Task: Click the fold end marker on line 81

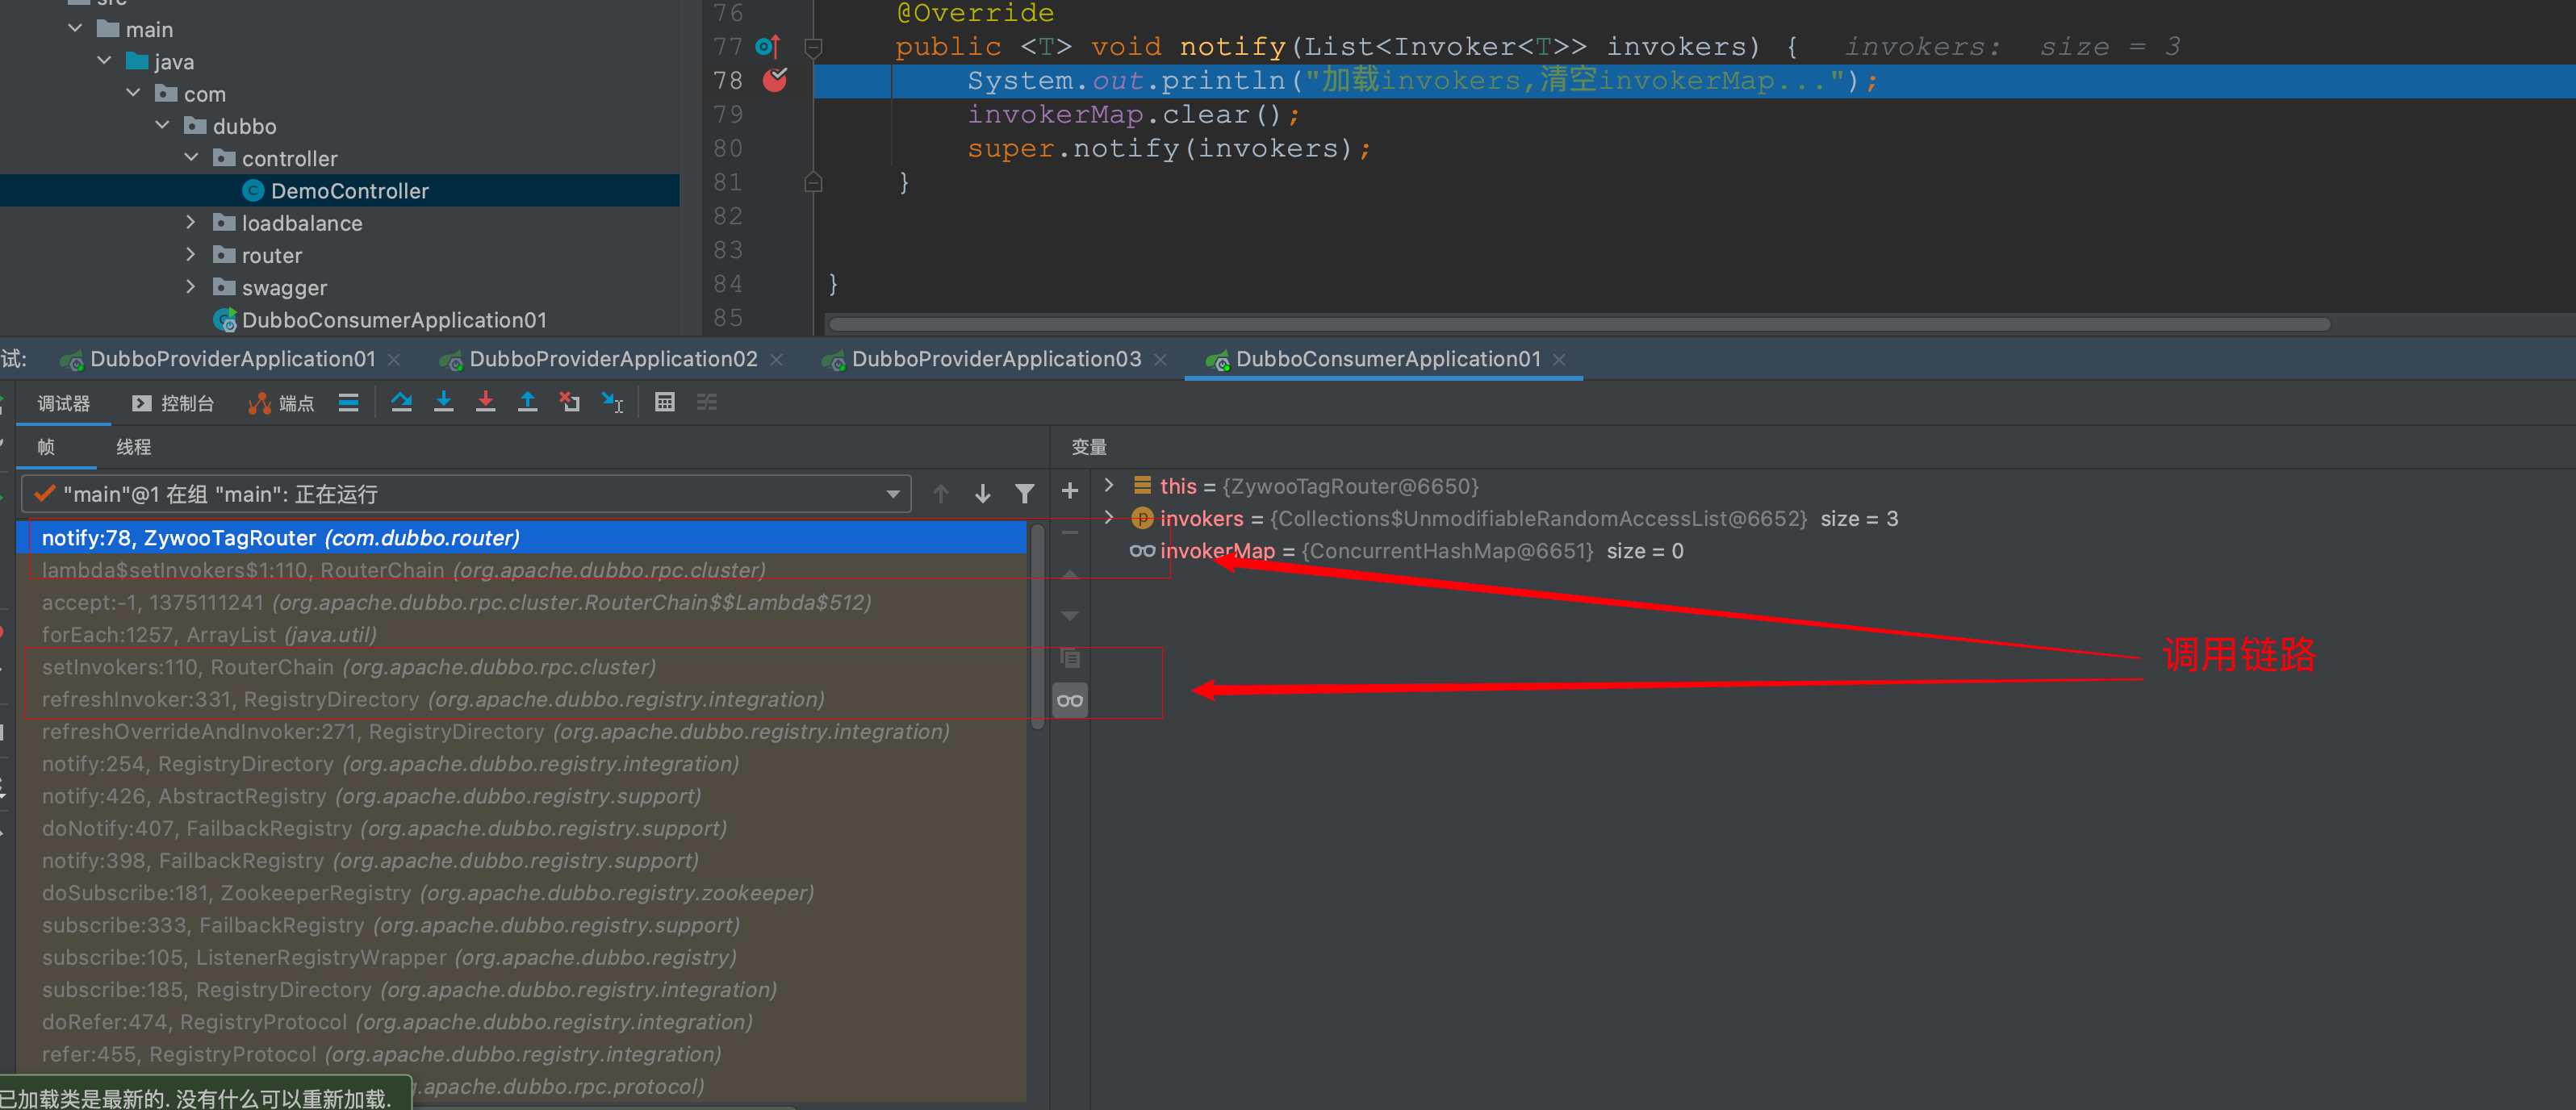Action: pyautogui.click(x=814, y=182)
